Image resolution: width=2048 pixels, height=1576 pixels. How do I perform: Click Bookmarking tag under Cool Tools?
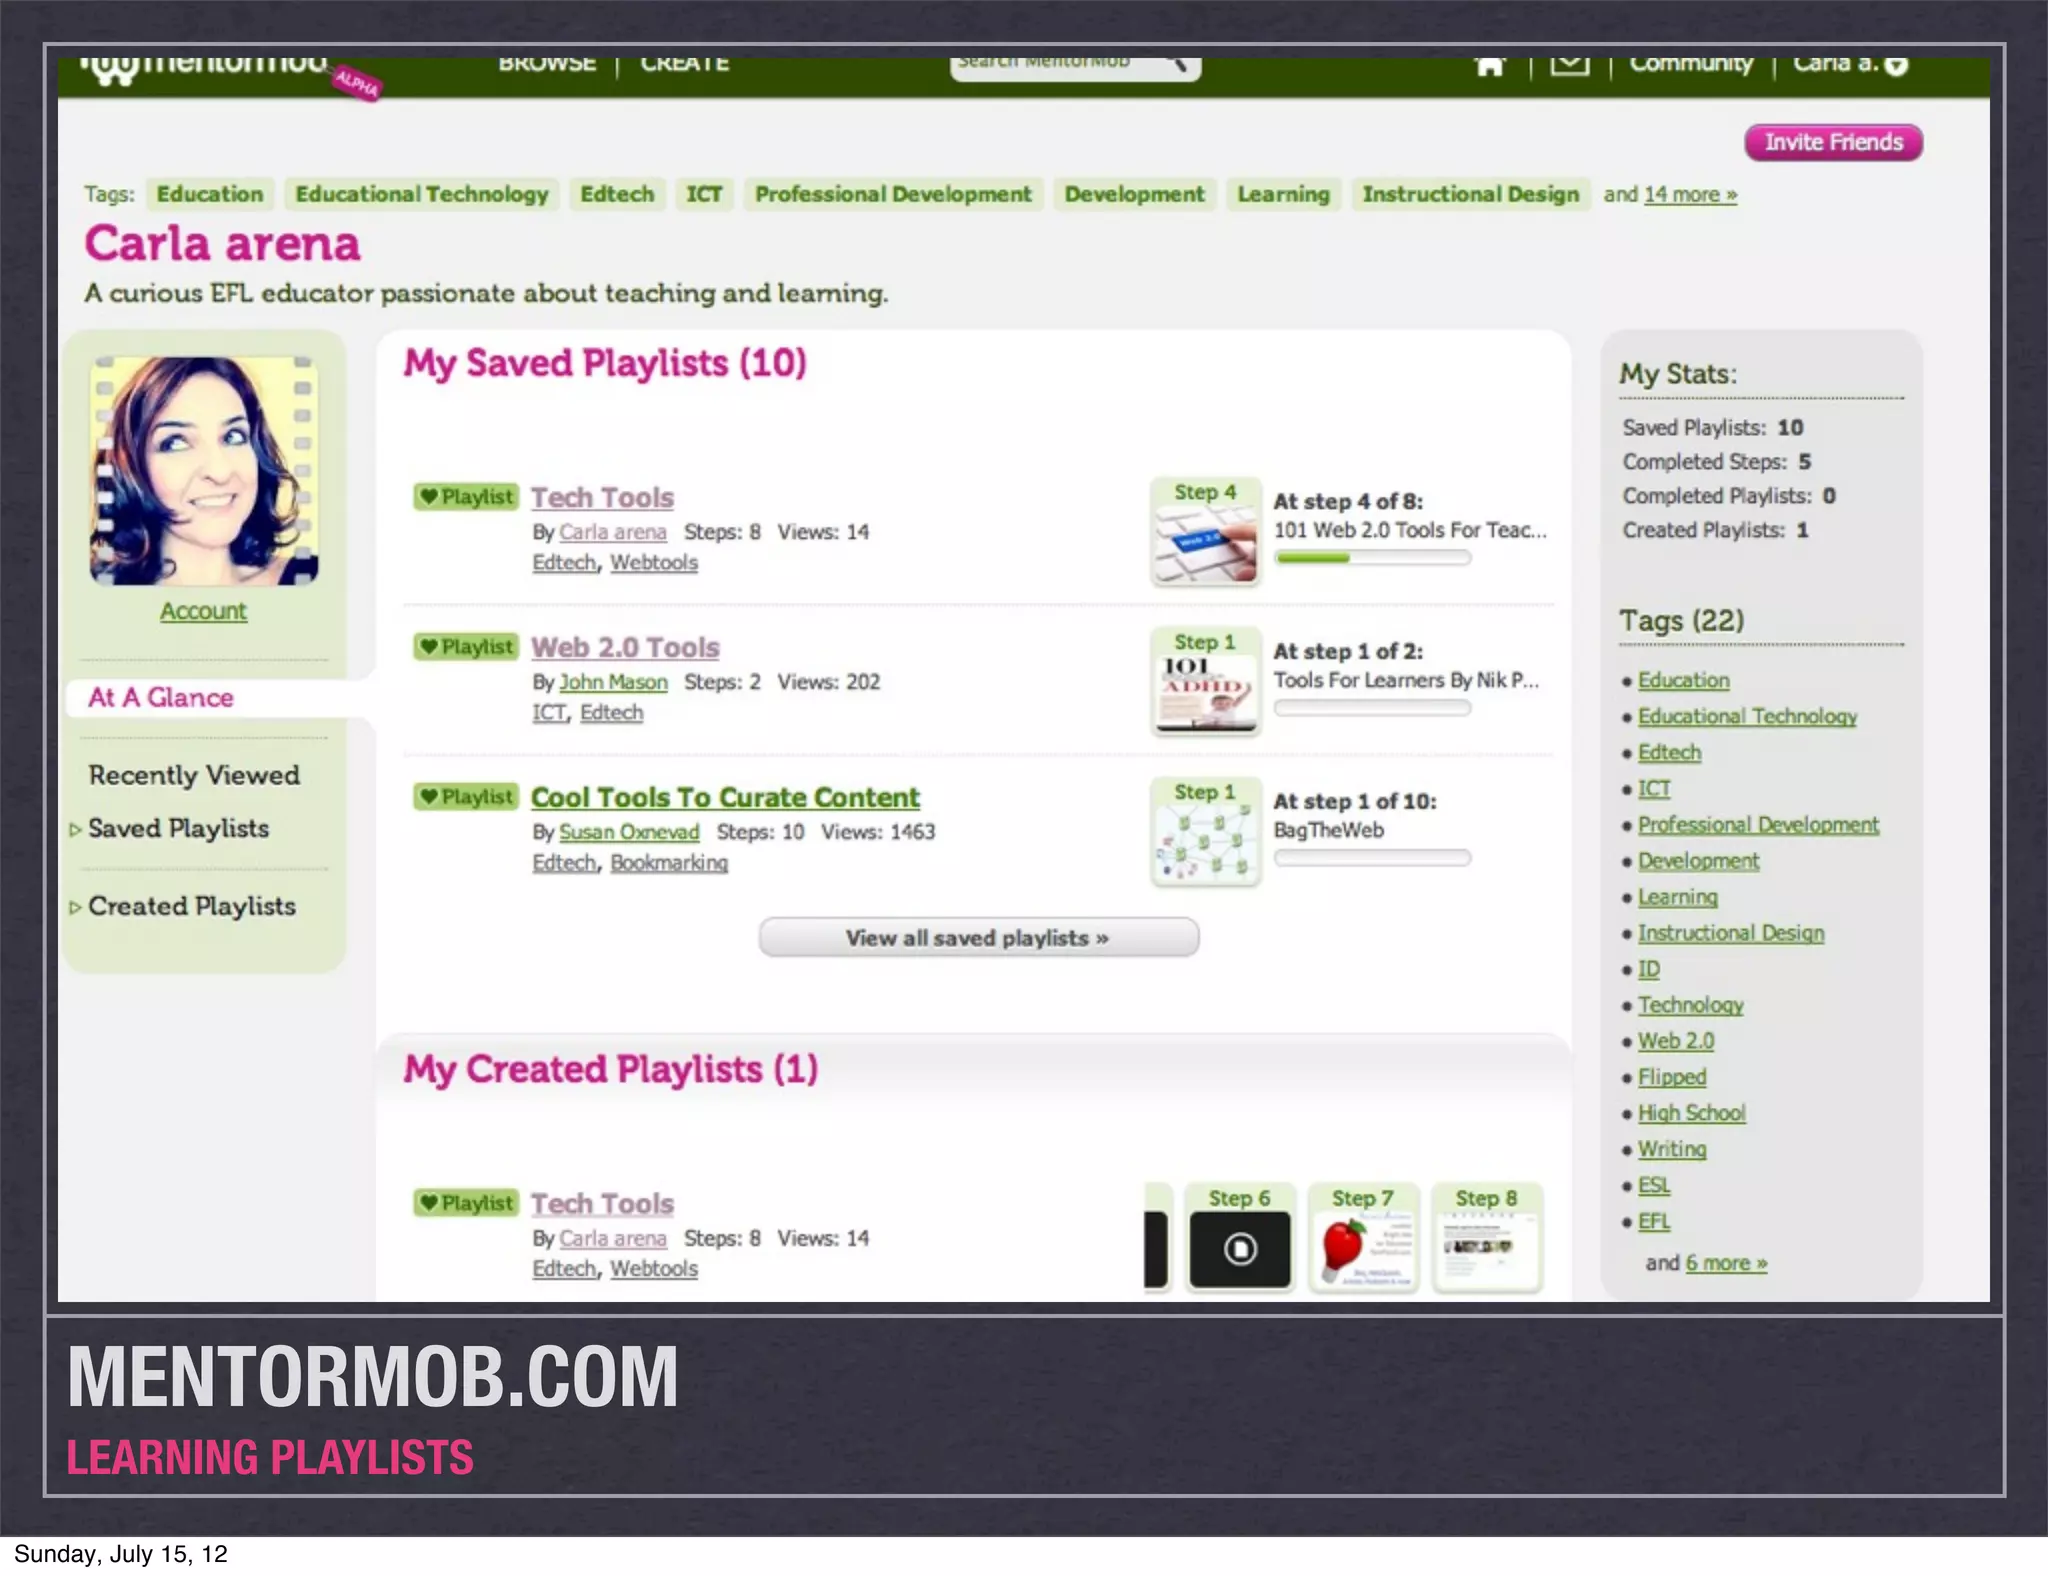point(669,863)
